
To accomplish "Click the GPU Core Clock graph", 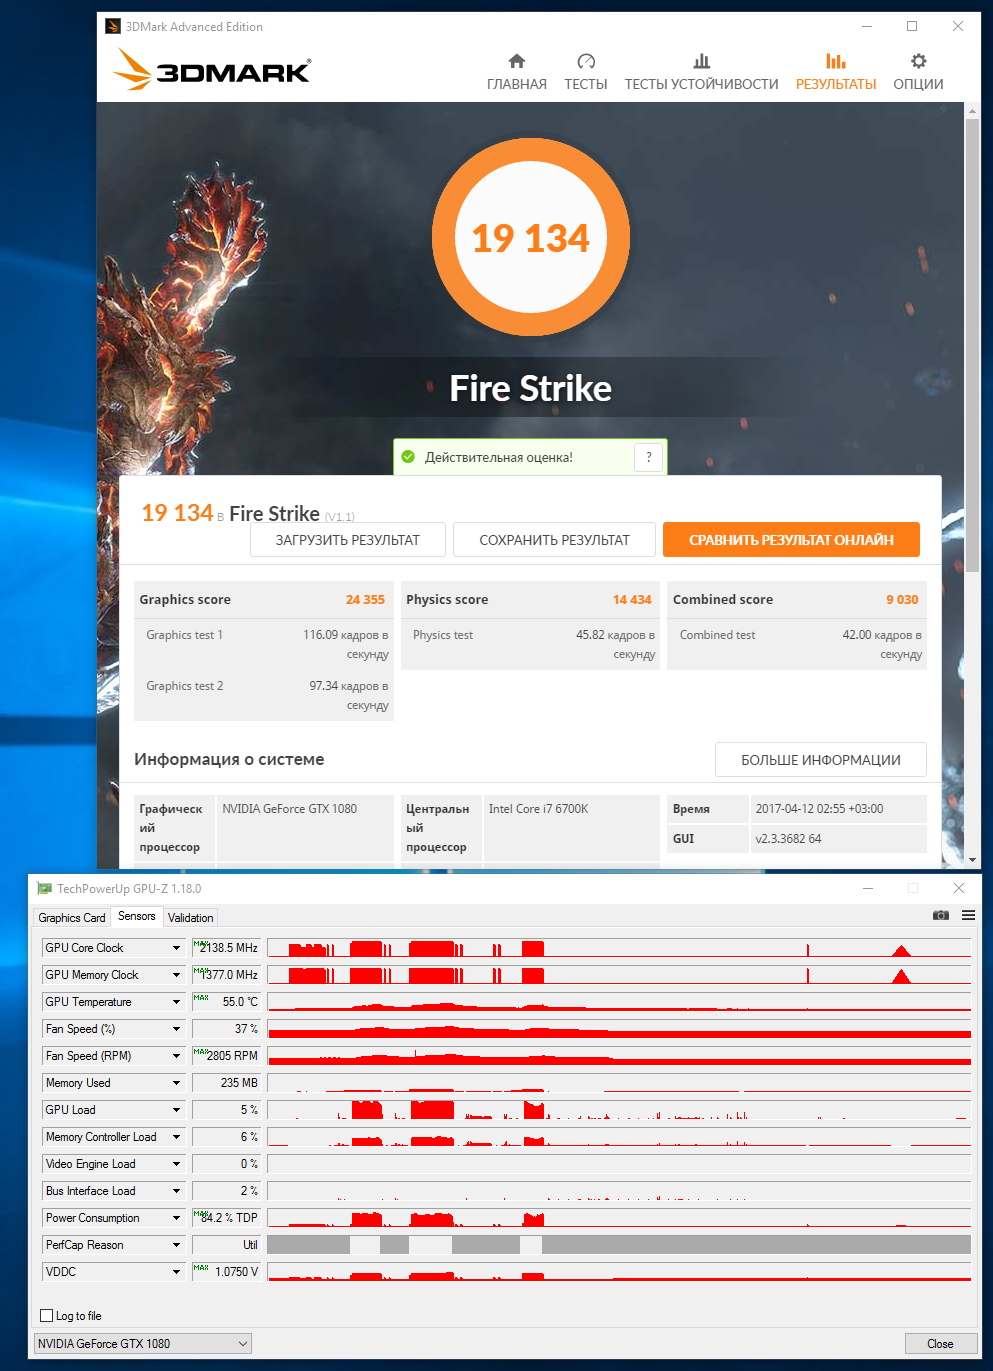I will click(x=619, y=948).
